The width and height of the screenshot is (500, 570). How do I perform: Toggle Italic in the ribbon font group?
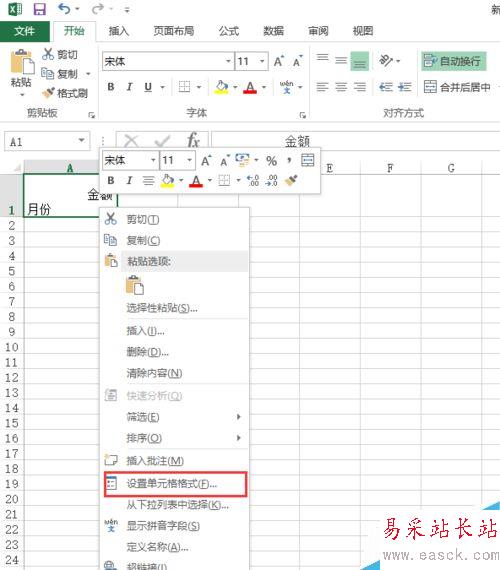[129, 87]
